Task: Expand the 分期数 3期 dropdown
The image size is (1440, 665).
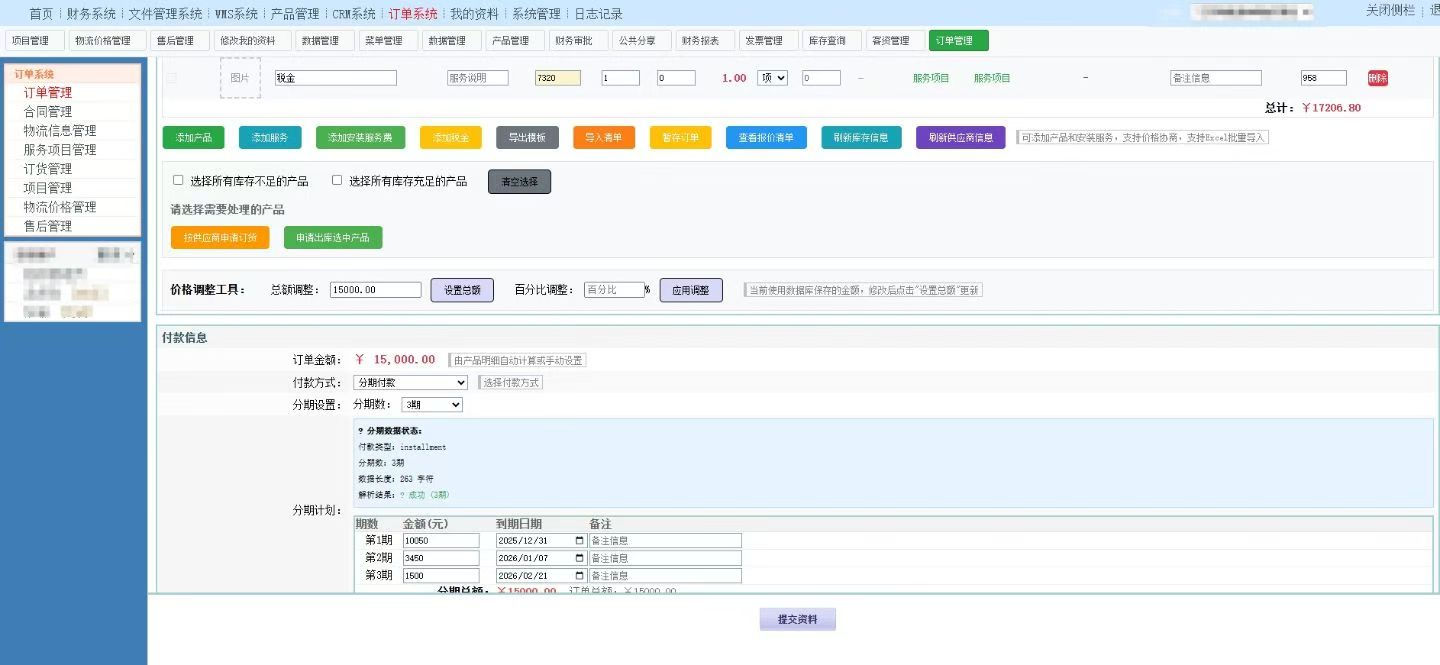Action: click(x=432, y=405)
